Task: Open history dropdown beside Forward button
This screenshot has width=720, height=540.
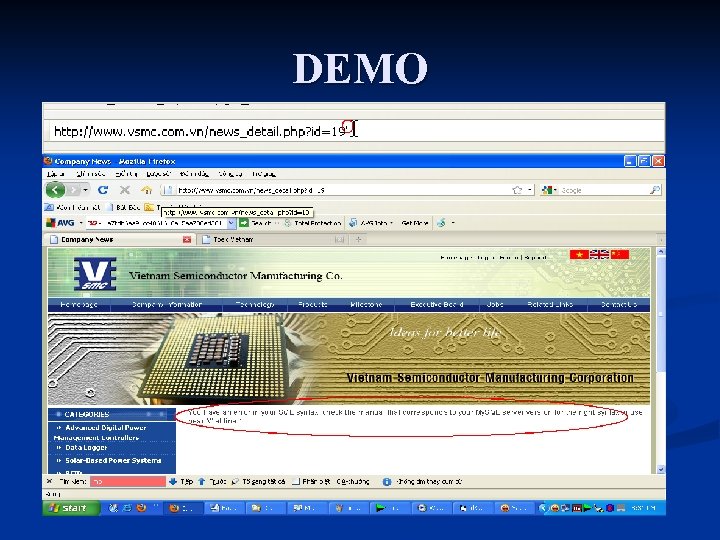Action: tap(86, 190)
